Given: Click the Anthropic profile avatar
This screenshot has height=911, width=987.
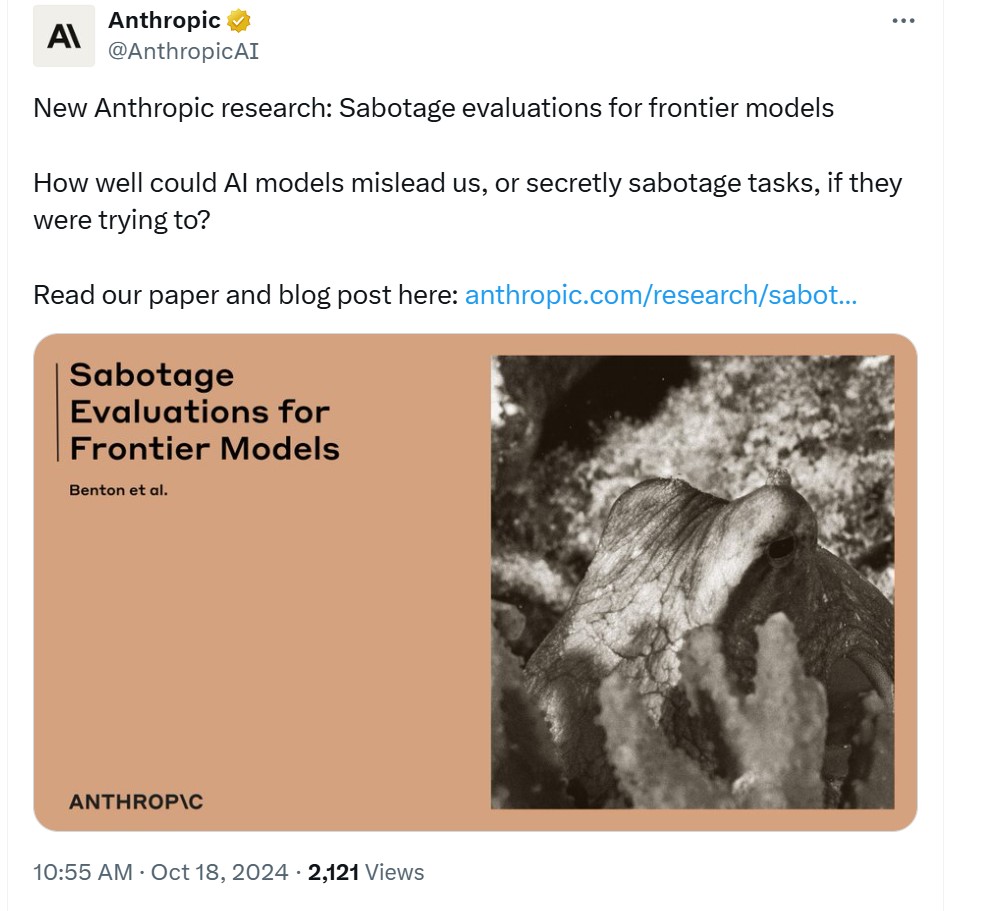Looking at the screenshot, I should click(64, 36).
